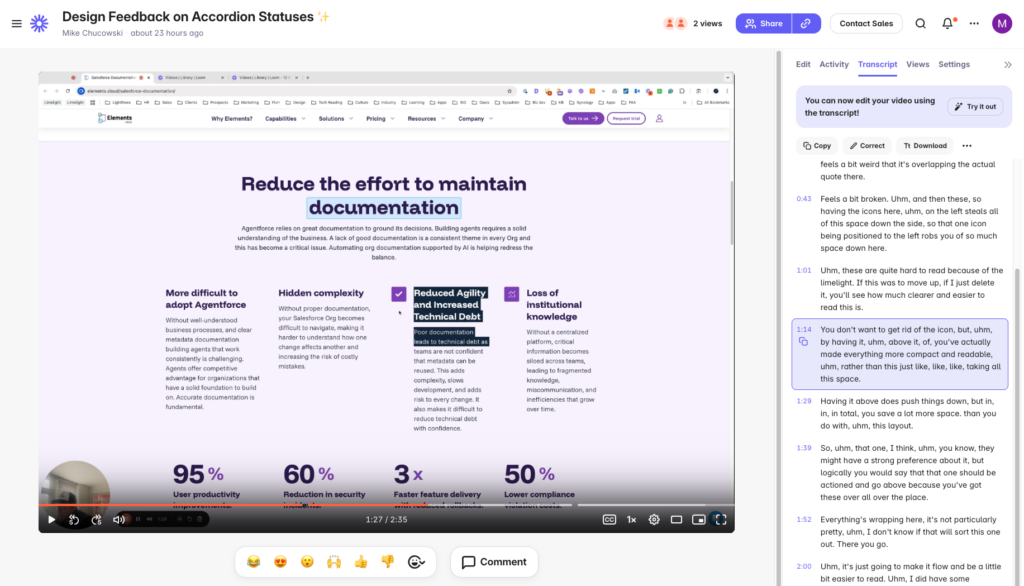Screen dimensions: 1024x586
Task: Open the add emoji reaction picker
Action: pos(416,562)
